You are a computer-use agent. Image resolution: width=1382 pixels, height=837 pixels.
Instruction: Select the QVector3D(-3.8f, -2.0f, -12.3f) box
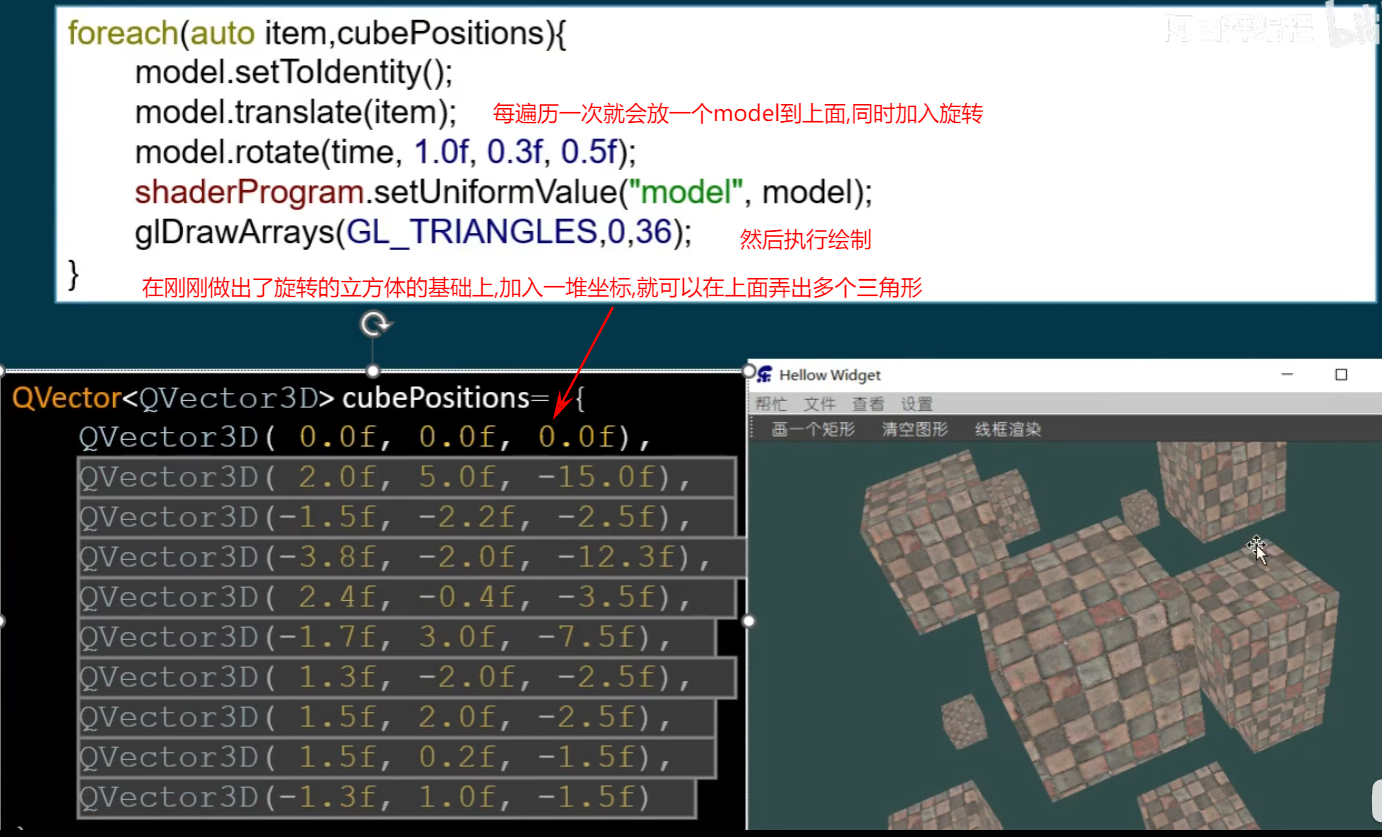[412, 557]
